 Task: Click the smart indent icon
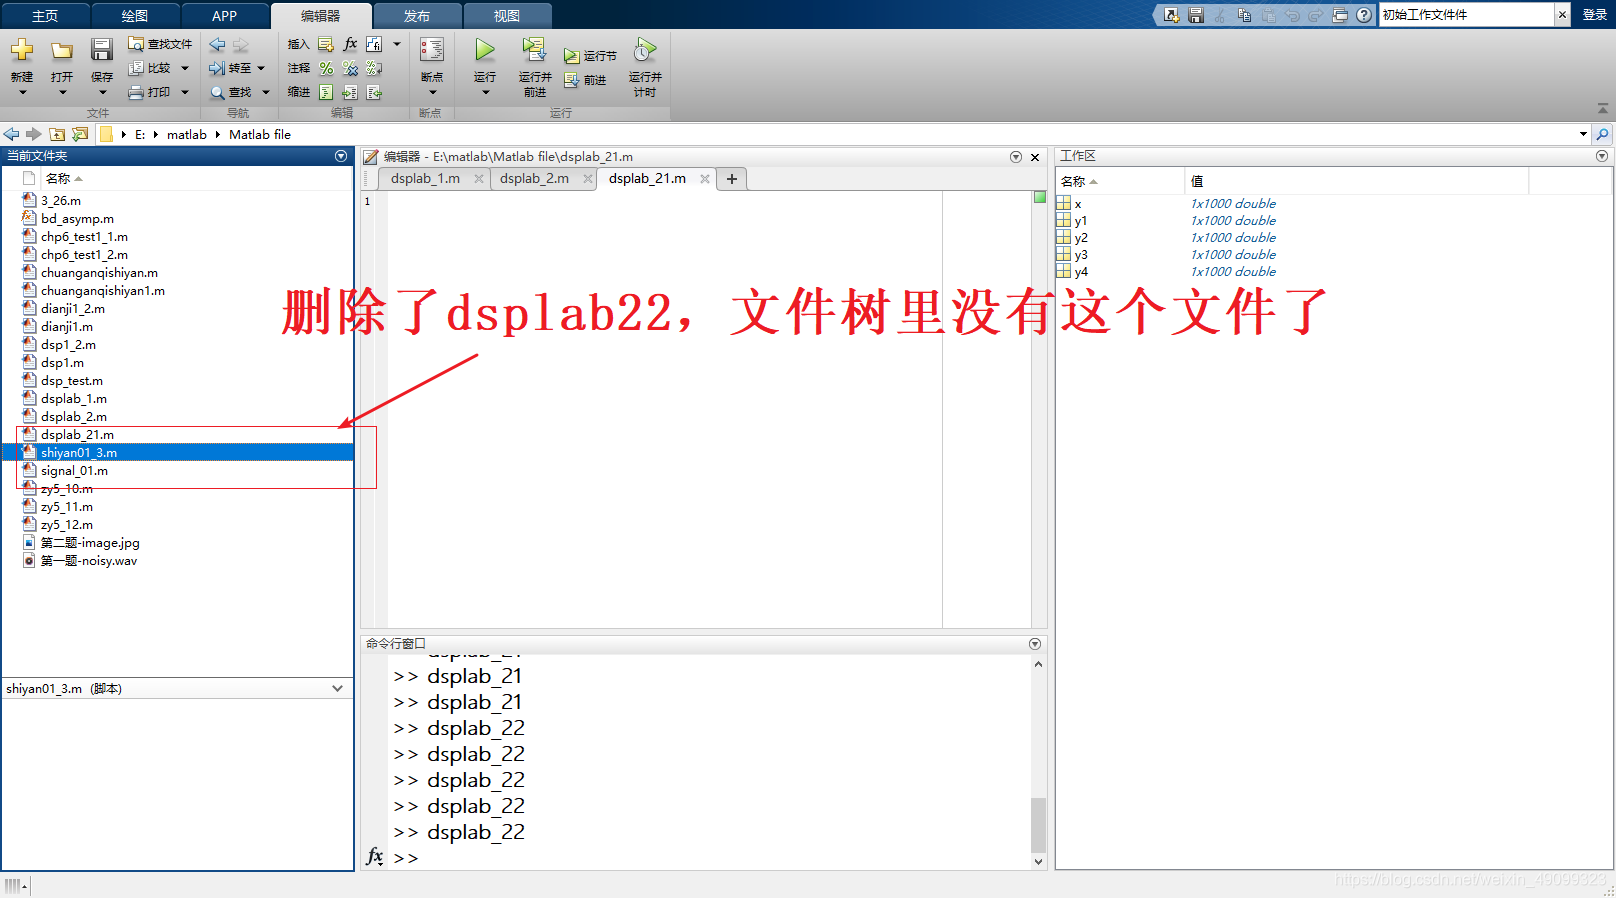click(326, 92)
